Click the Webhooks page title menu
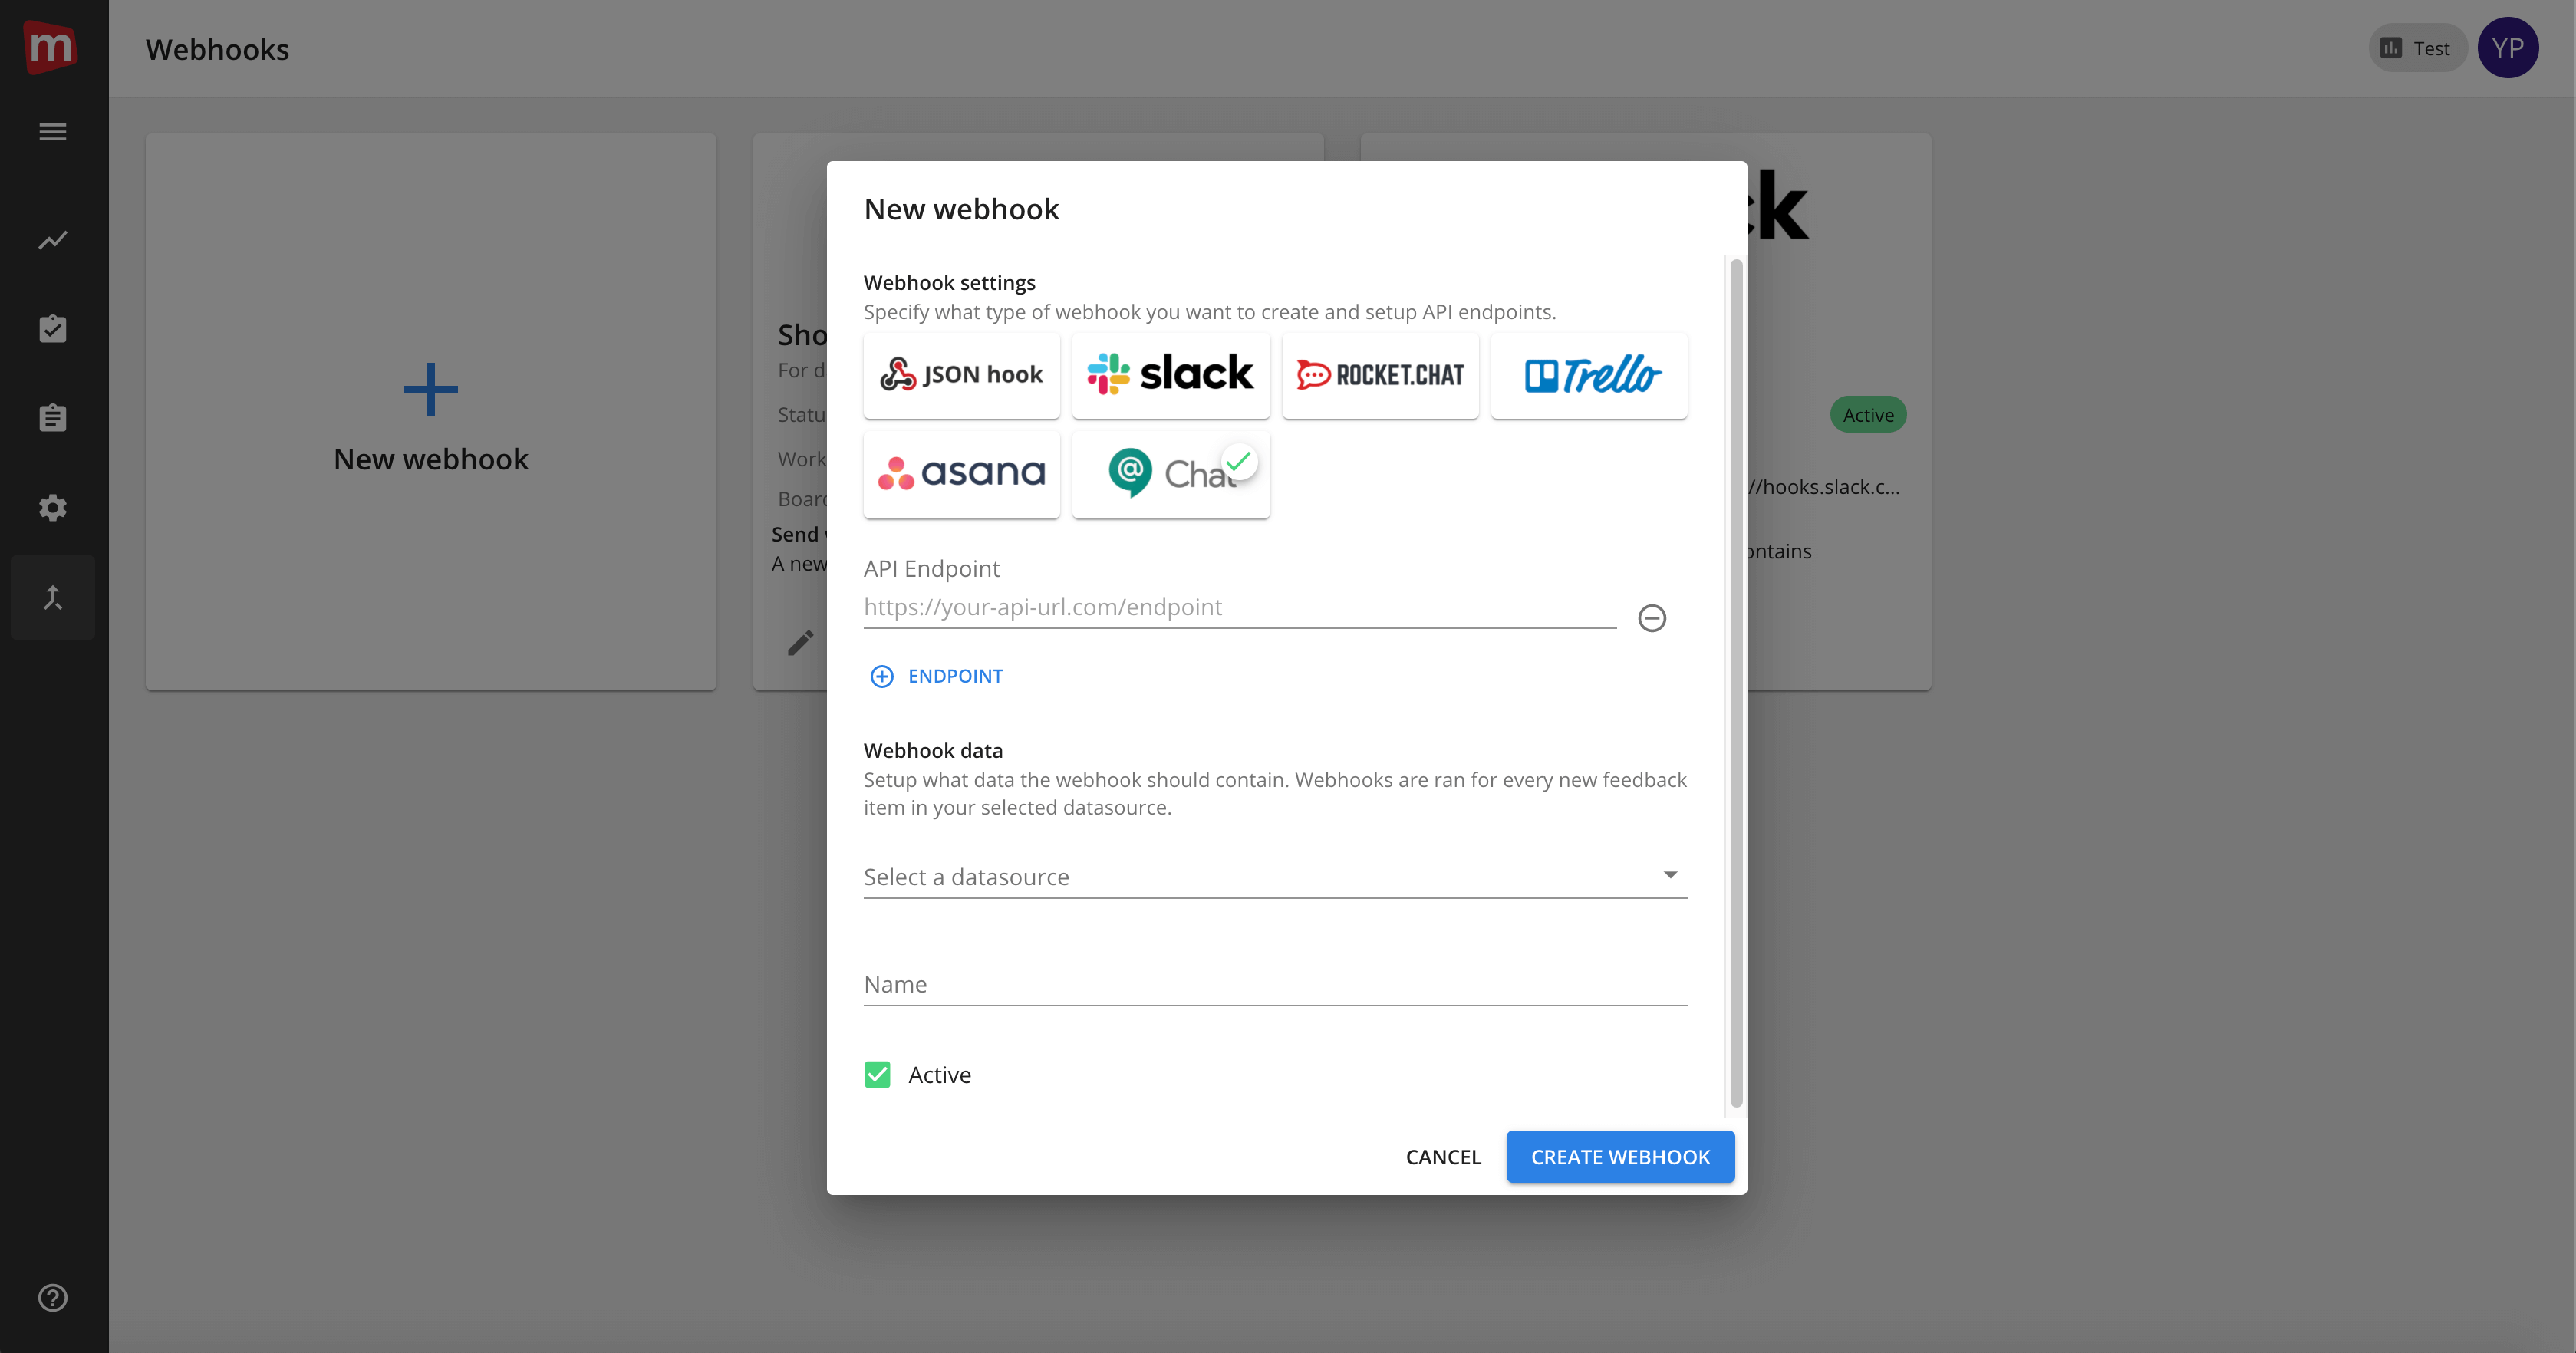Image resolution: width=2576 pixels, height=1353 pixels. pos(218,48)
